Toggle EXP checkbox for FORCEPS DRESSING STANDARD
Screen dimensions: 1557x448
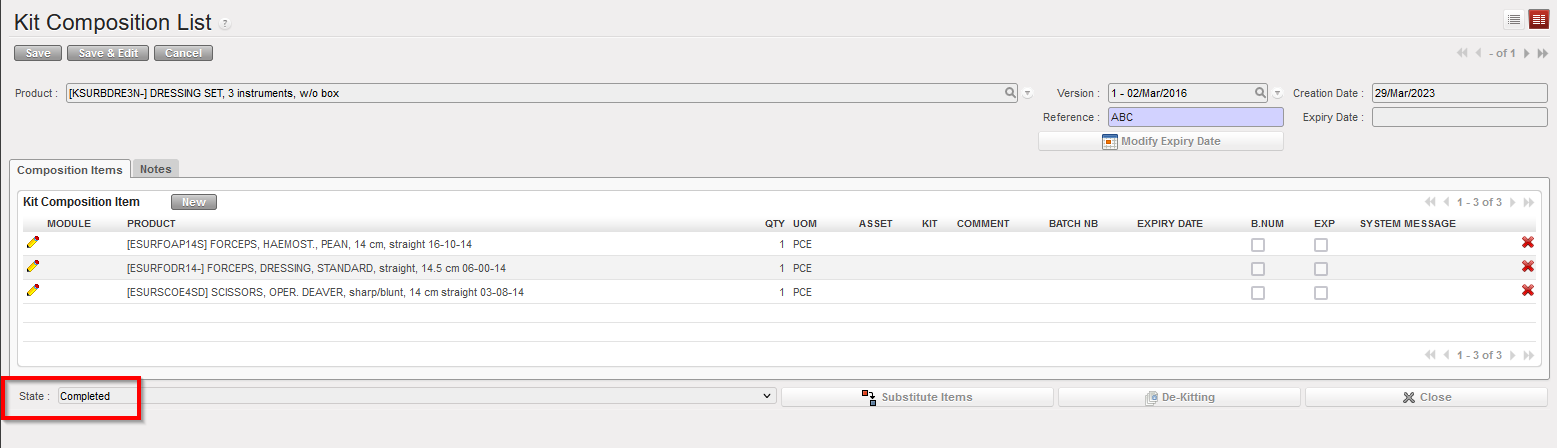coord(1321,269)
